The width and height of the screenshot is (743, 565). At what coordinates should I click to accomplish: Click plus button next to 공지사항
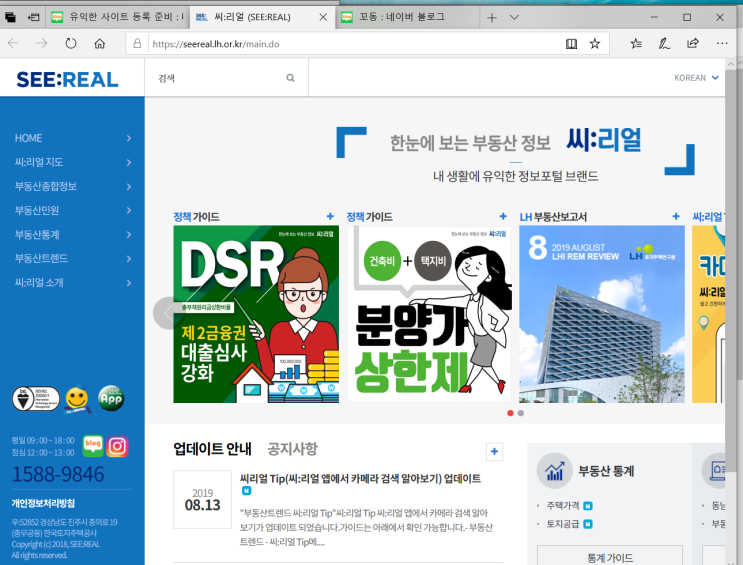coord(494,452)
